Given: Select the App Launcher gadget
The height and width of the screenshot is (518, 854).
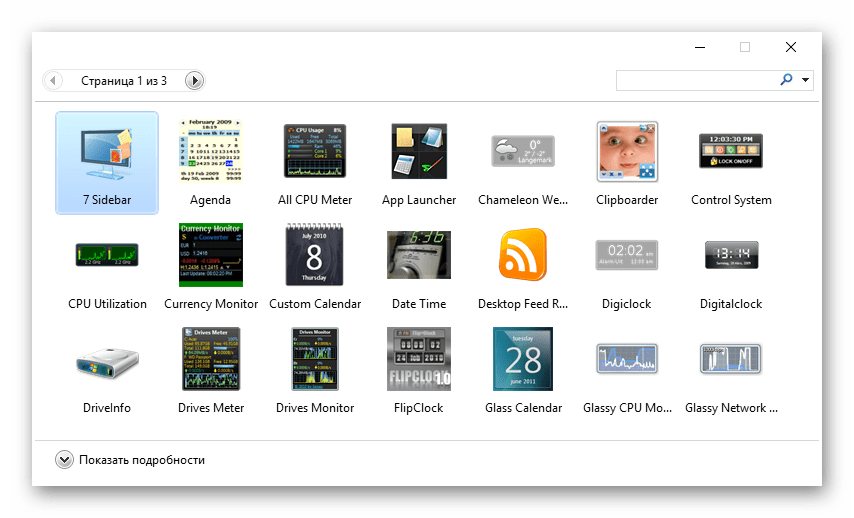Looking at the screenshot, I should 419,152.
